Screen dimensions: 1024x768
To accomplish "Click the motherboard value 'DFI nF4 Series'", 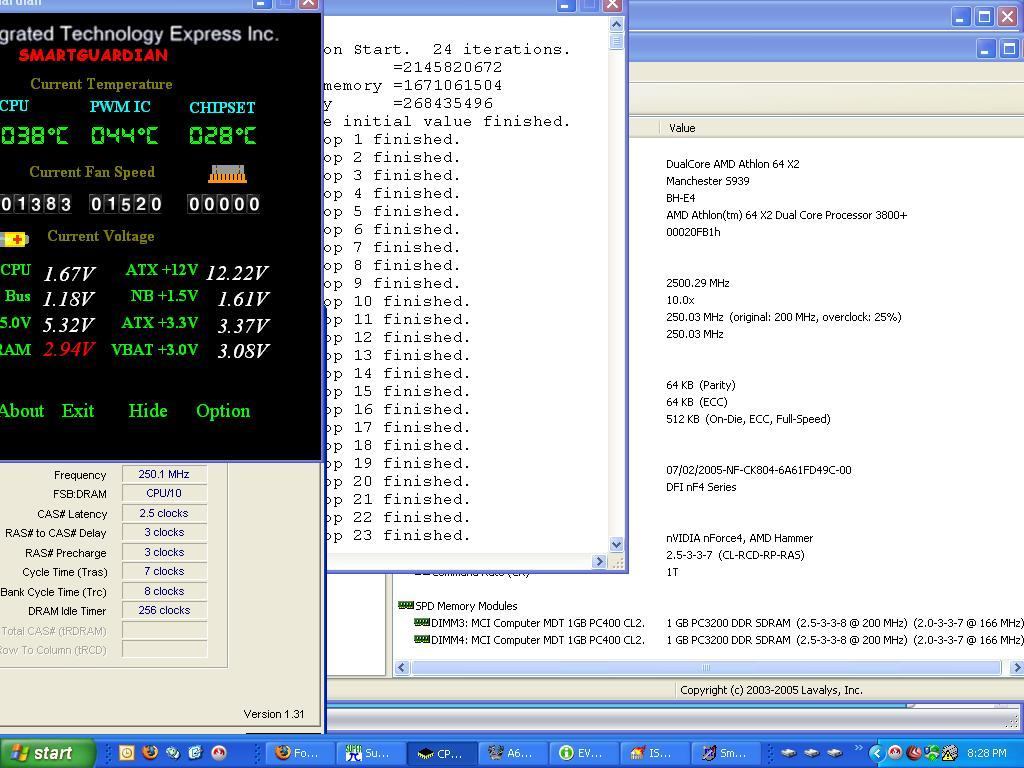I will tap(701, 487).
